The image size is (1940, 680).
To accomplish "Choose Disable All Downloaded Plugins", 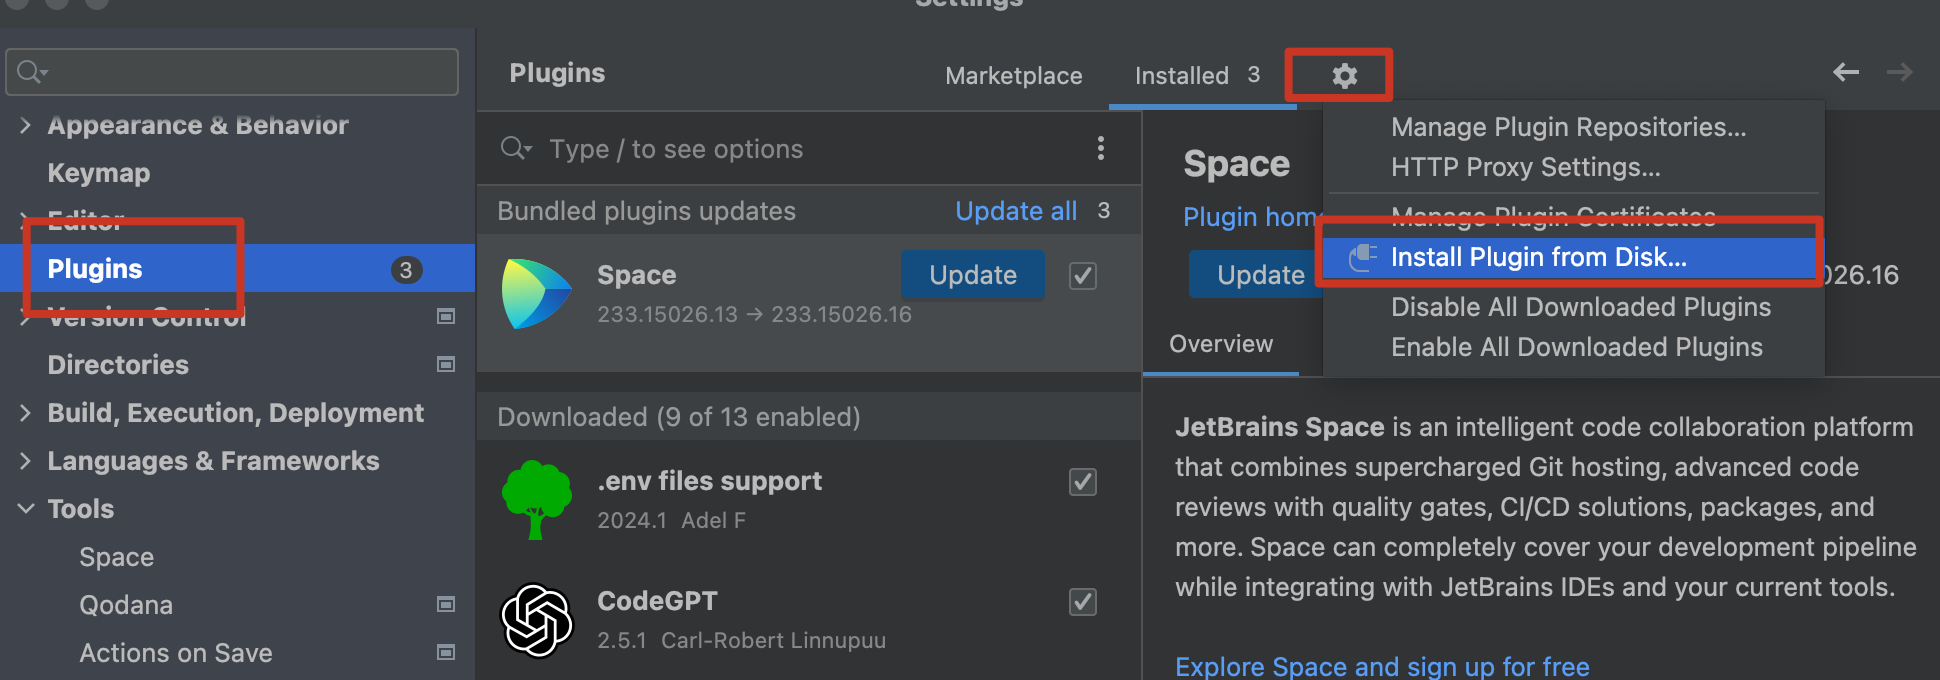I will tap(1581, 307).
